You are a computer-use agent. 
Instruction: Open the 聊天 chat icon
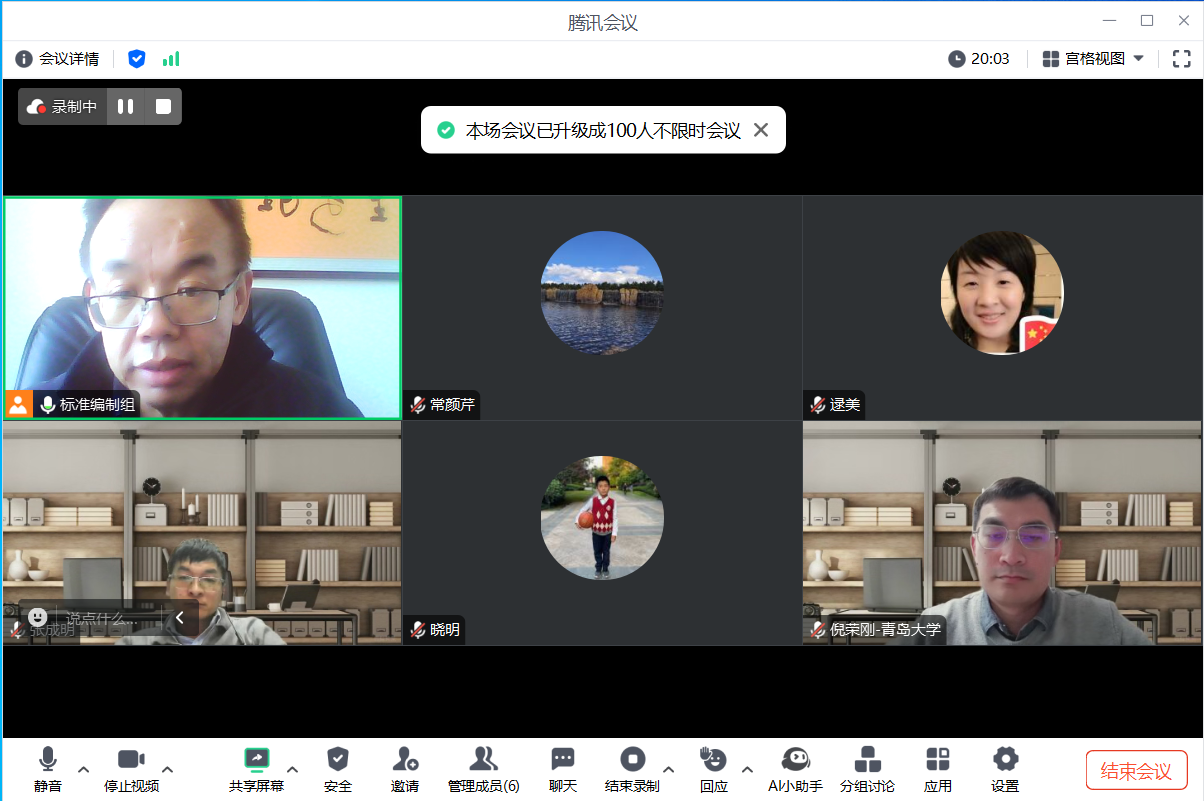(x=563, y=760)
